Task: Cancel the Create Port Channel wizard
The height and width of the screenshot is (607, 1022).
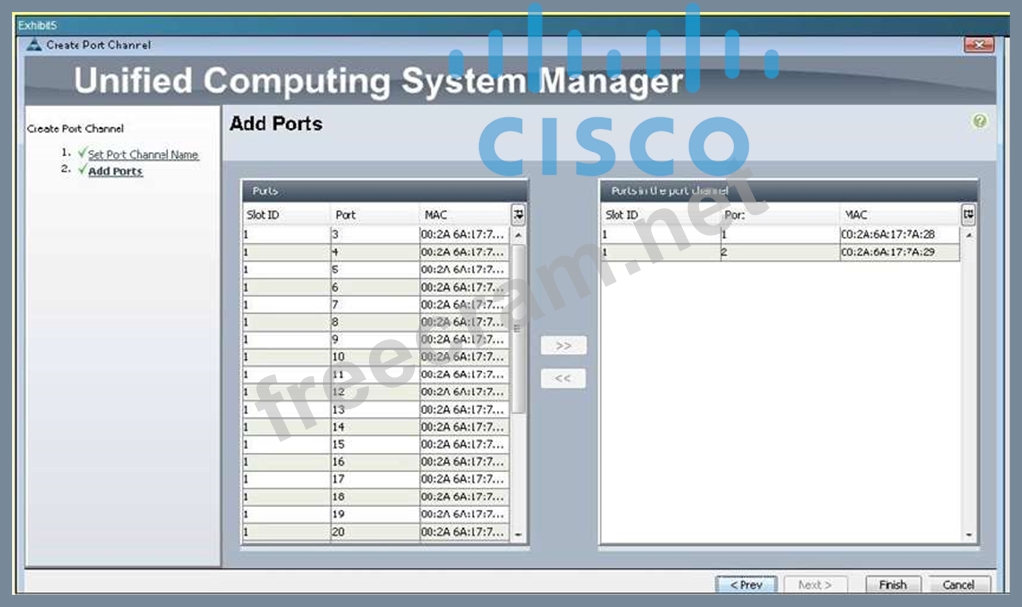Action: tap(957, 585)
